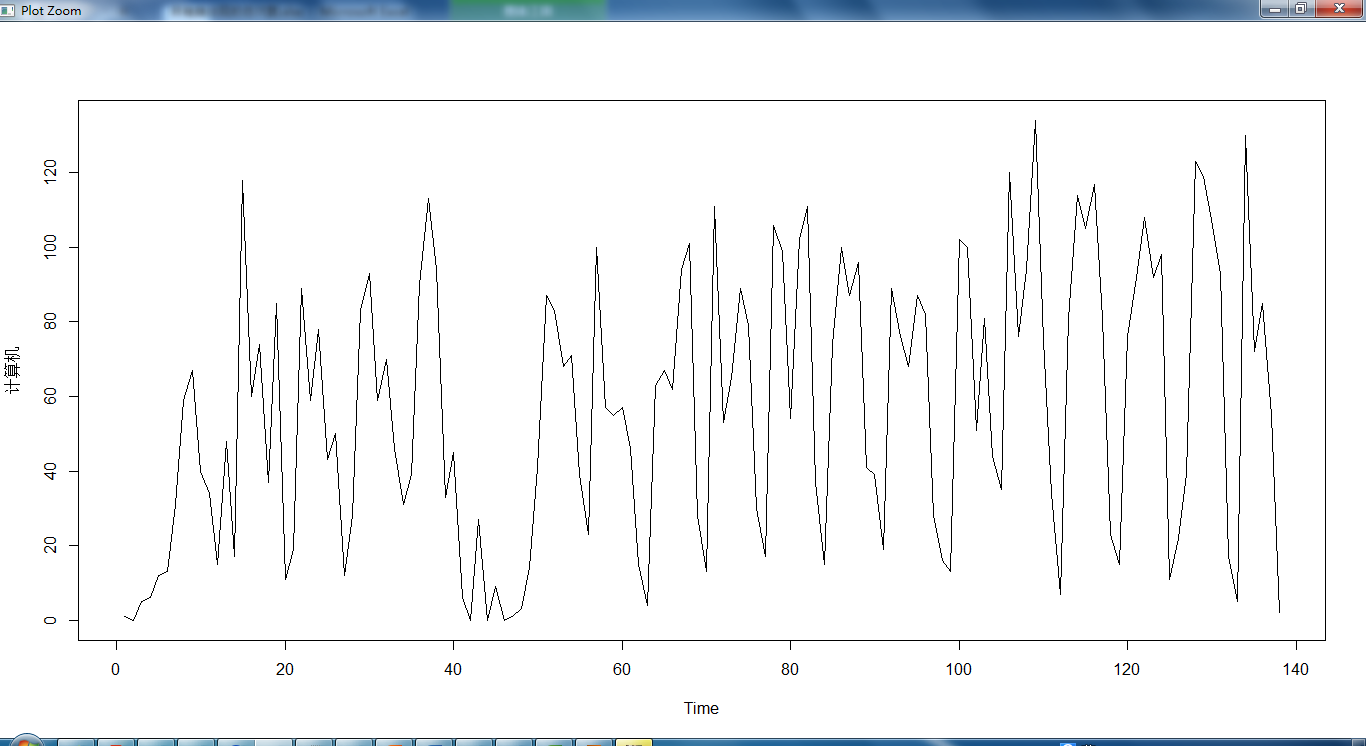Click the y-axis tick label "40"
Viewport: 1366px width, 746px height.
(50, 471)
